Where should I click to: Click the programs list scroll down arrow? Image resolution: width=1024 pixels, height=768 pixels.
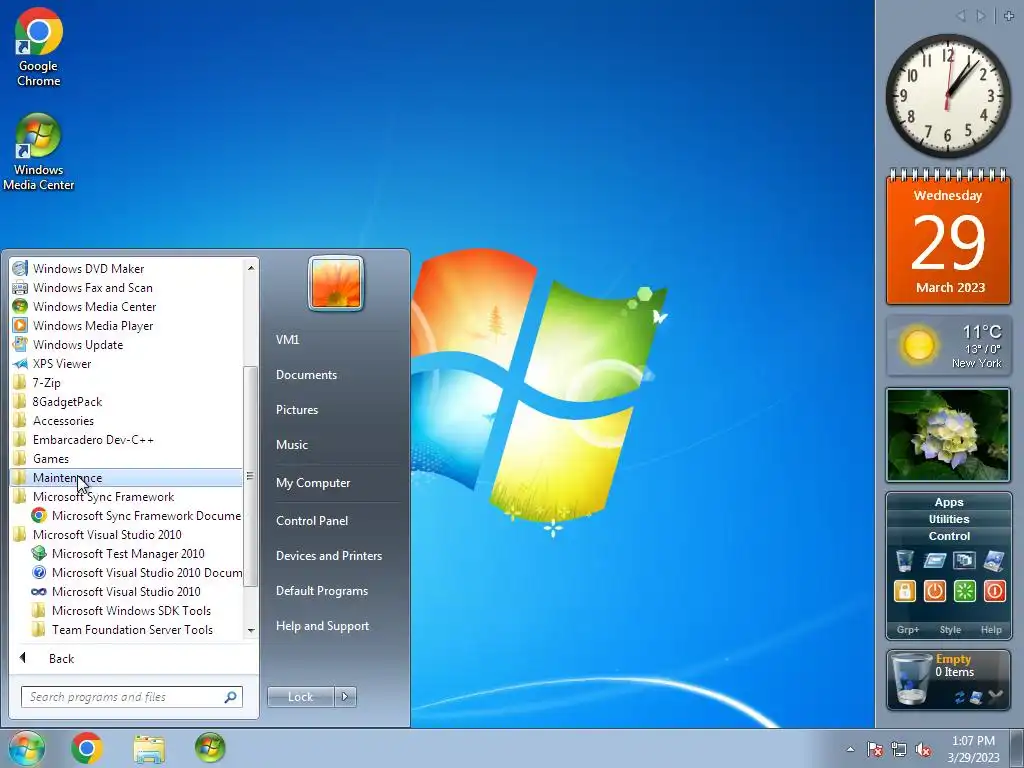click(251, 630)
